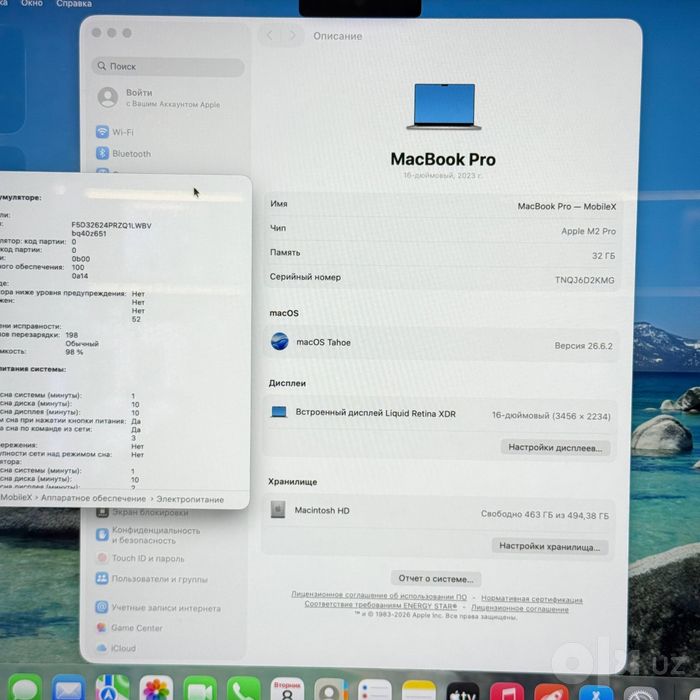Click Войти с Вашим Аккаунтом Apple
The image size is (700, 700).
[159, 98]
